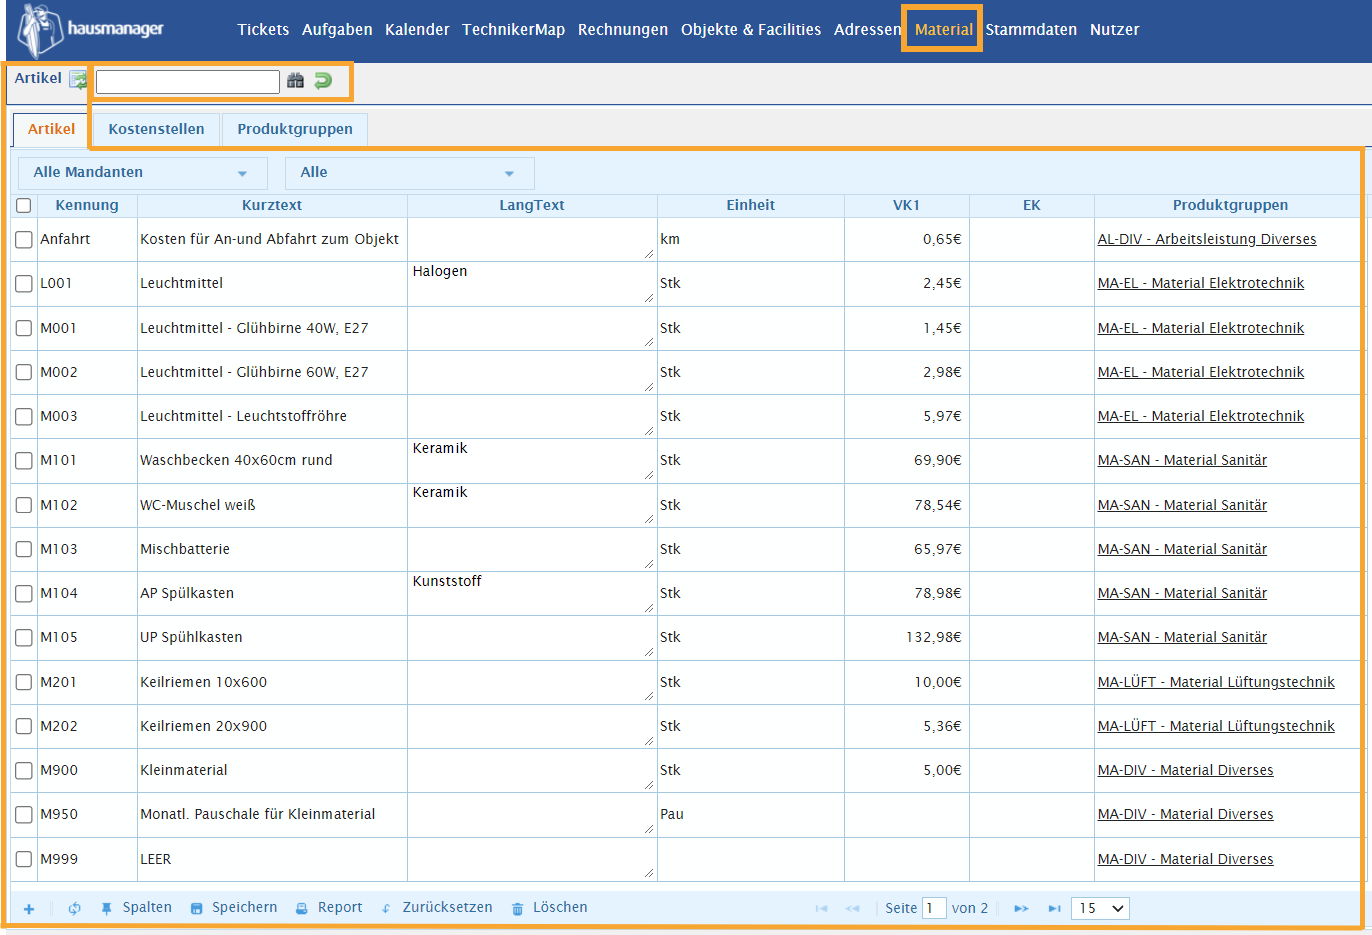Viewport: 1372px width, 935px height.
Task: Sort by the Kurztext column header
Action: point(272,205)
